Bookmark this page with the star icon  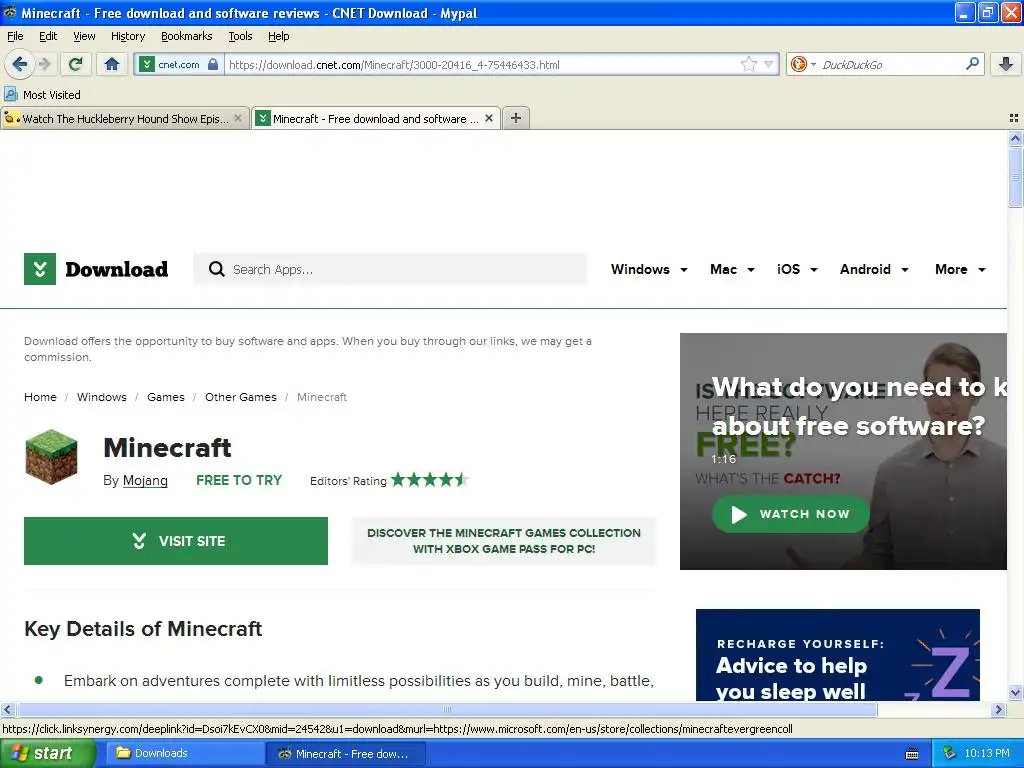coord(748,64)
